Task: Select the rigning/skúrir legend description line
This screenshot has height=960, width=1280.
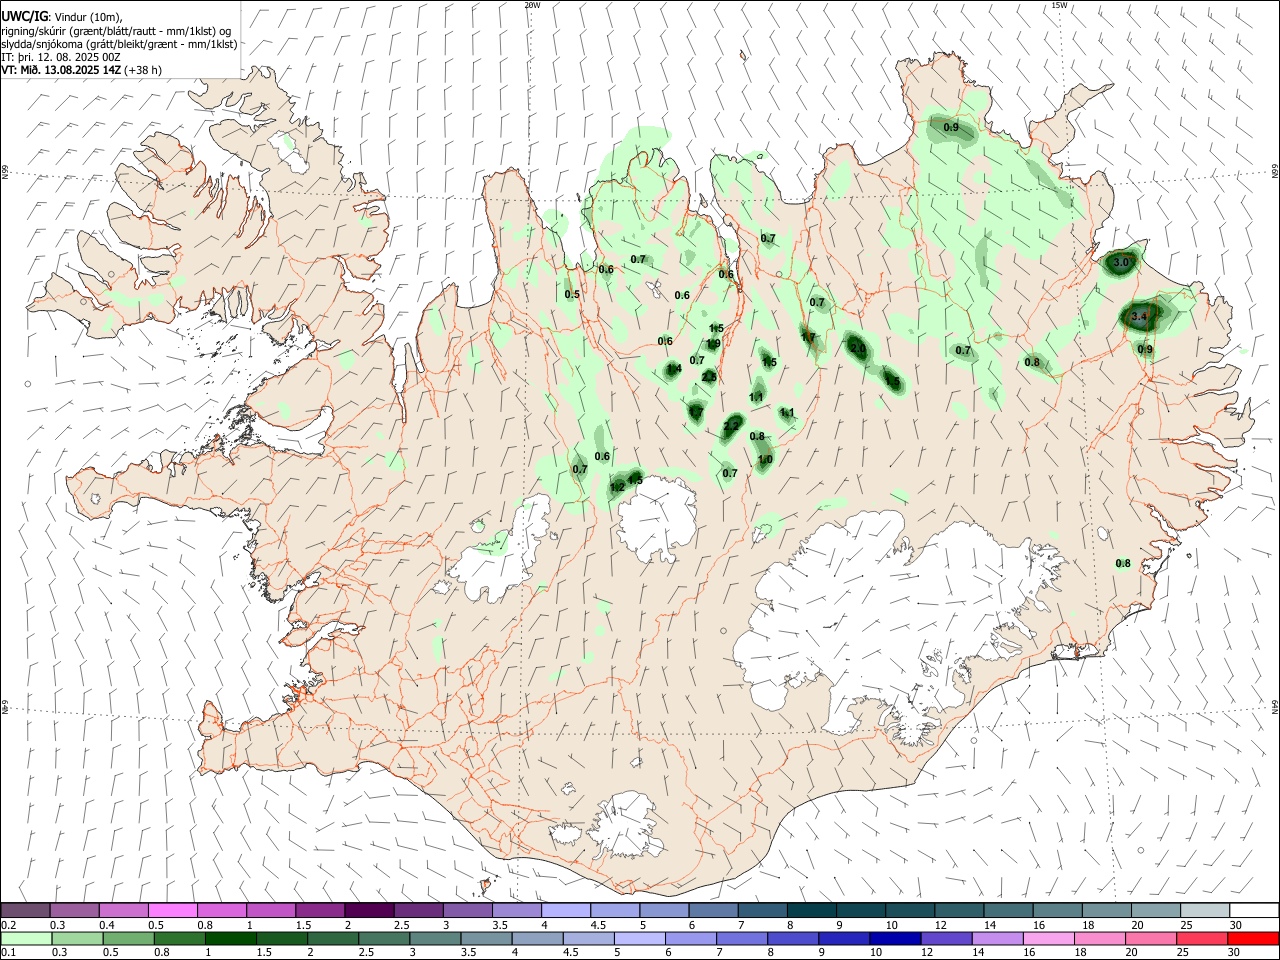Action: click(x=116, y=31)
